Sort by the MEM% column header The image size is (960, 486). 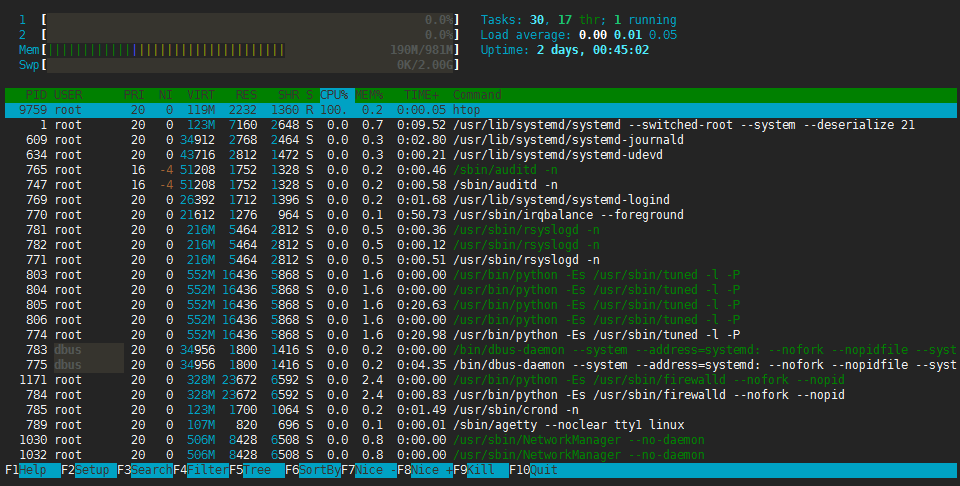click(369, 95)
